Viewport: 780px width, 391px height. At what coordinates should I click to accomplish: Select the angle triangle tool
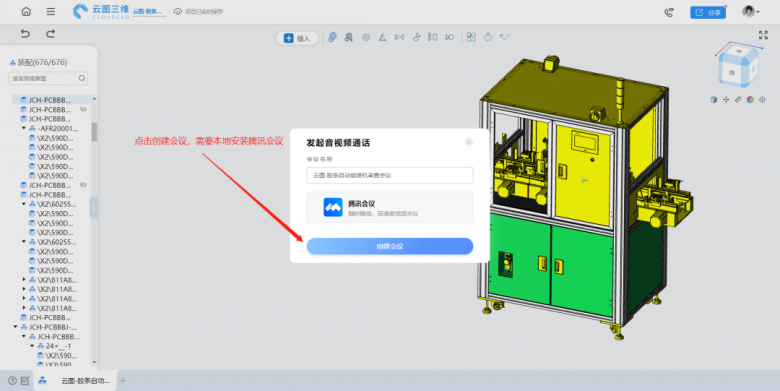(x=382, y=37)
